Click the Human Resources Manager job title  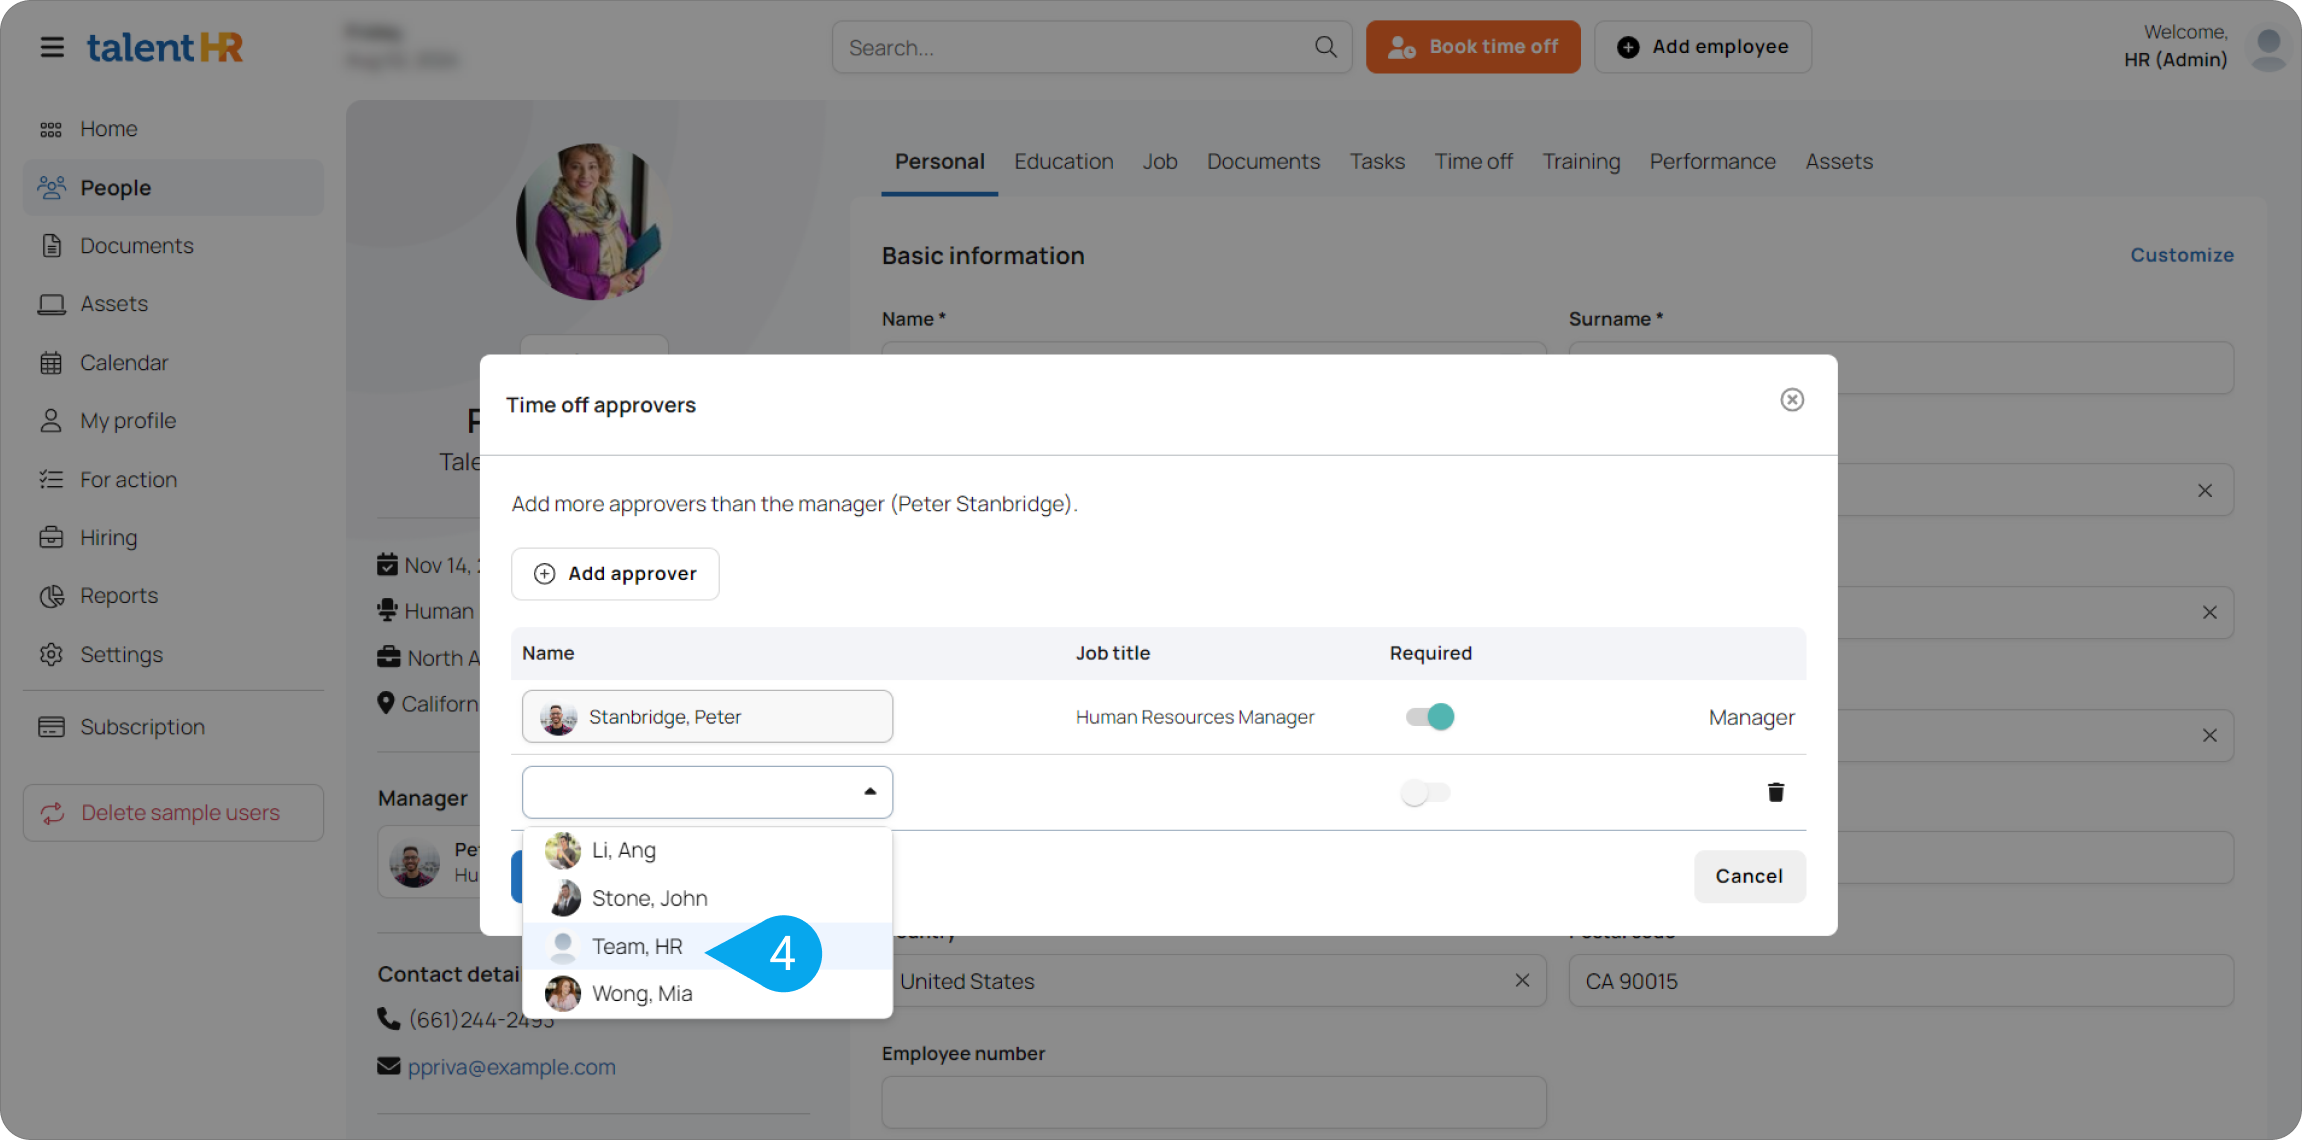tap(1195, 717)
